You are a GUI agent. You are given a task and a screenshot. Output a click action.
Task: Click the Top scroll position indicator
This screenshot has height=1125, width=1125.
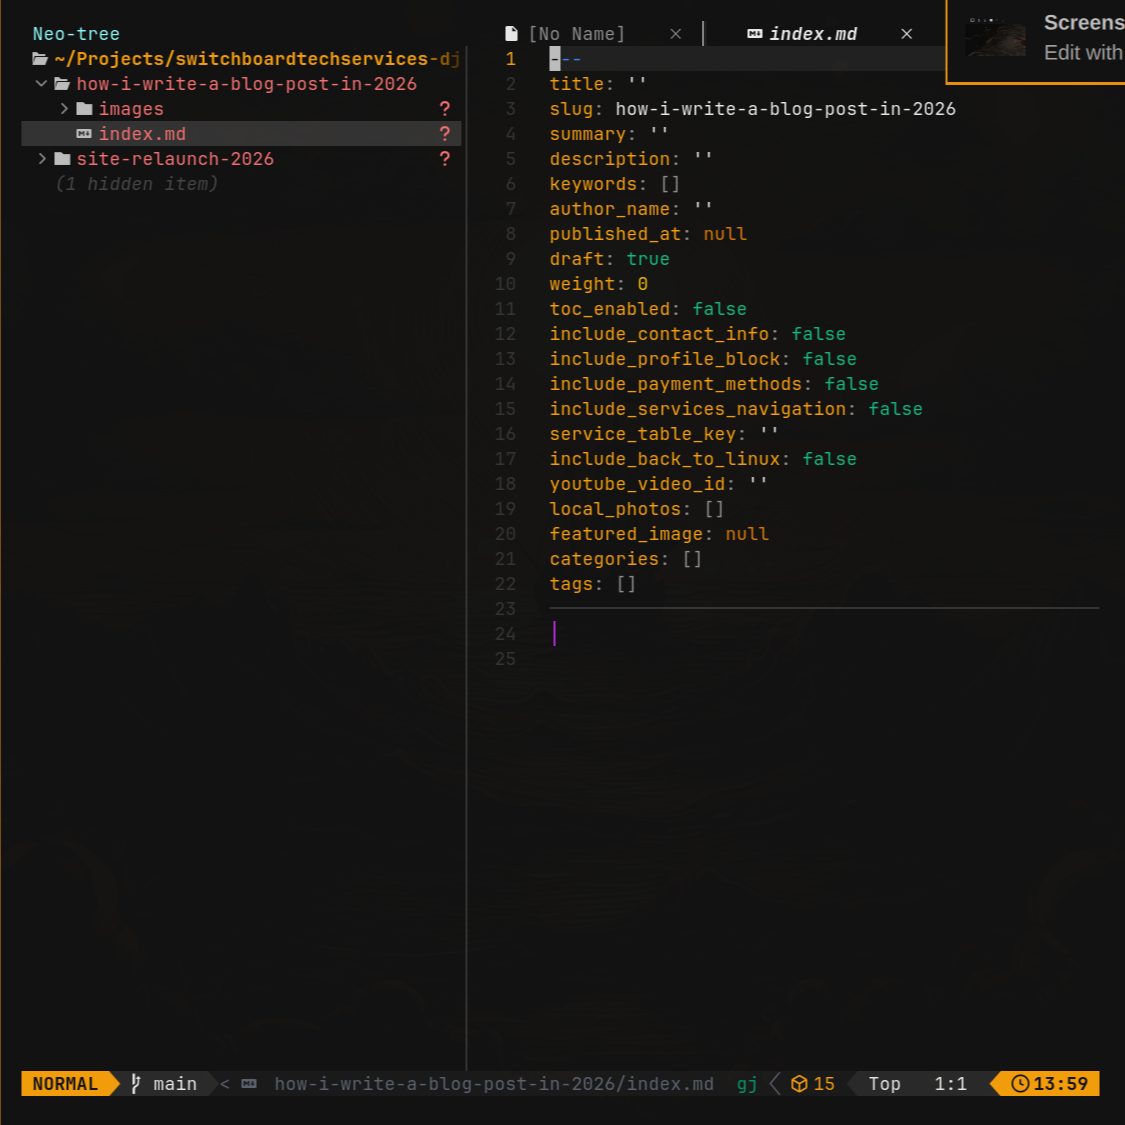pyautogui.click(x=885, y=1083)
